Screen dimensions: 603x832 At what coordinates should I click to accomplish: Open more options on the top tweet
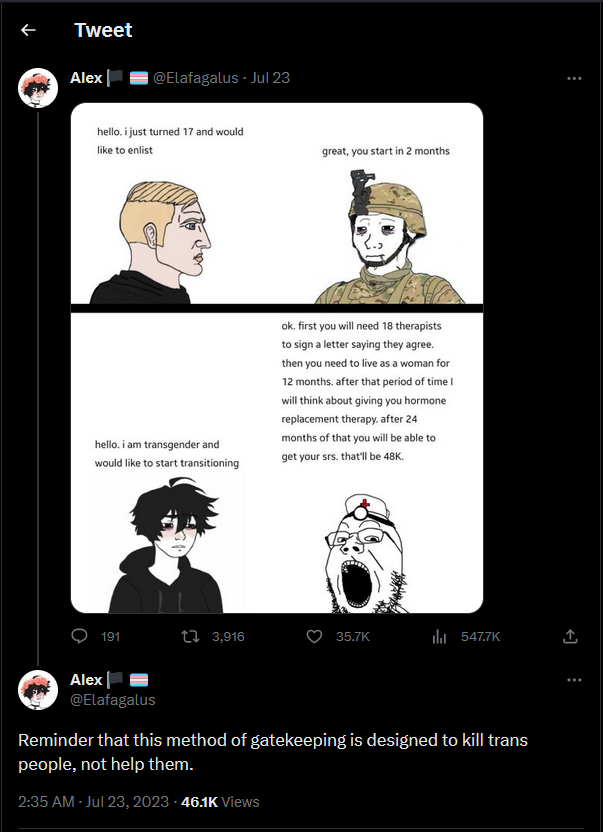pos(574,79)
